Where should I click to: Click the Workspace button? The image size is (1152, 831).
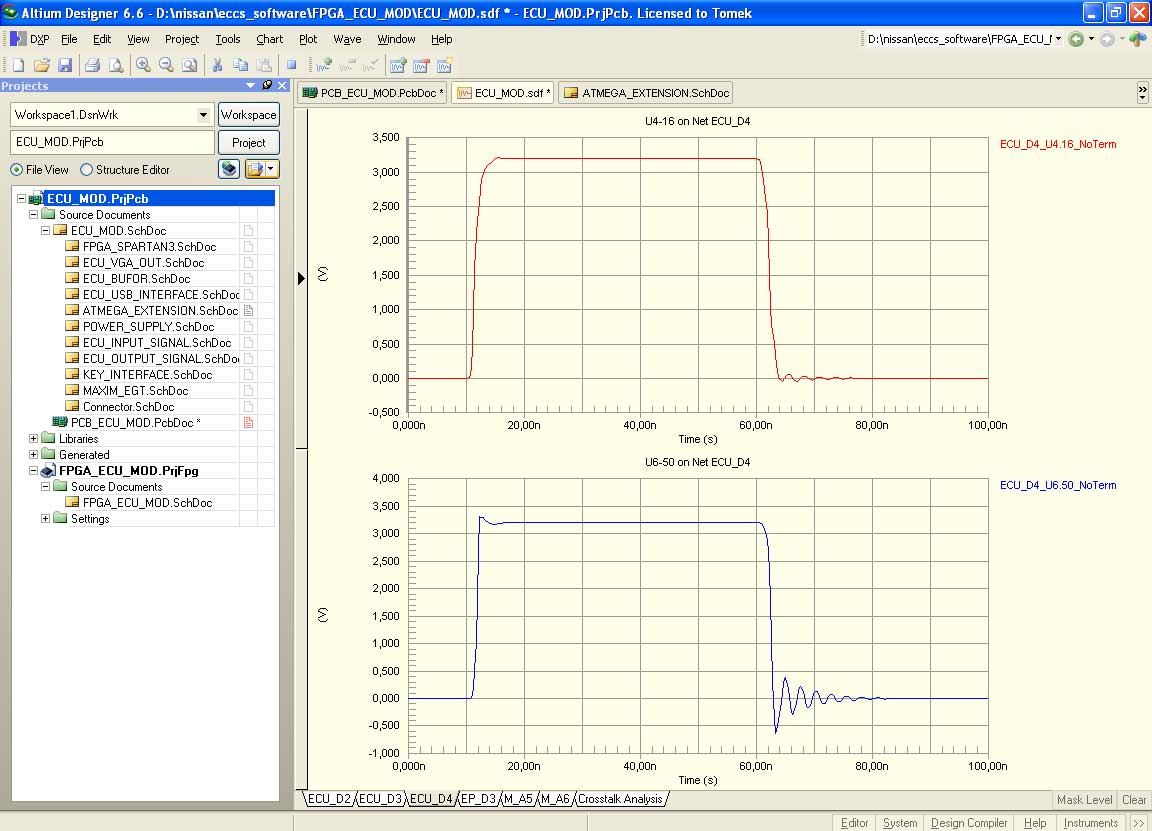tap(249, 115)
